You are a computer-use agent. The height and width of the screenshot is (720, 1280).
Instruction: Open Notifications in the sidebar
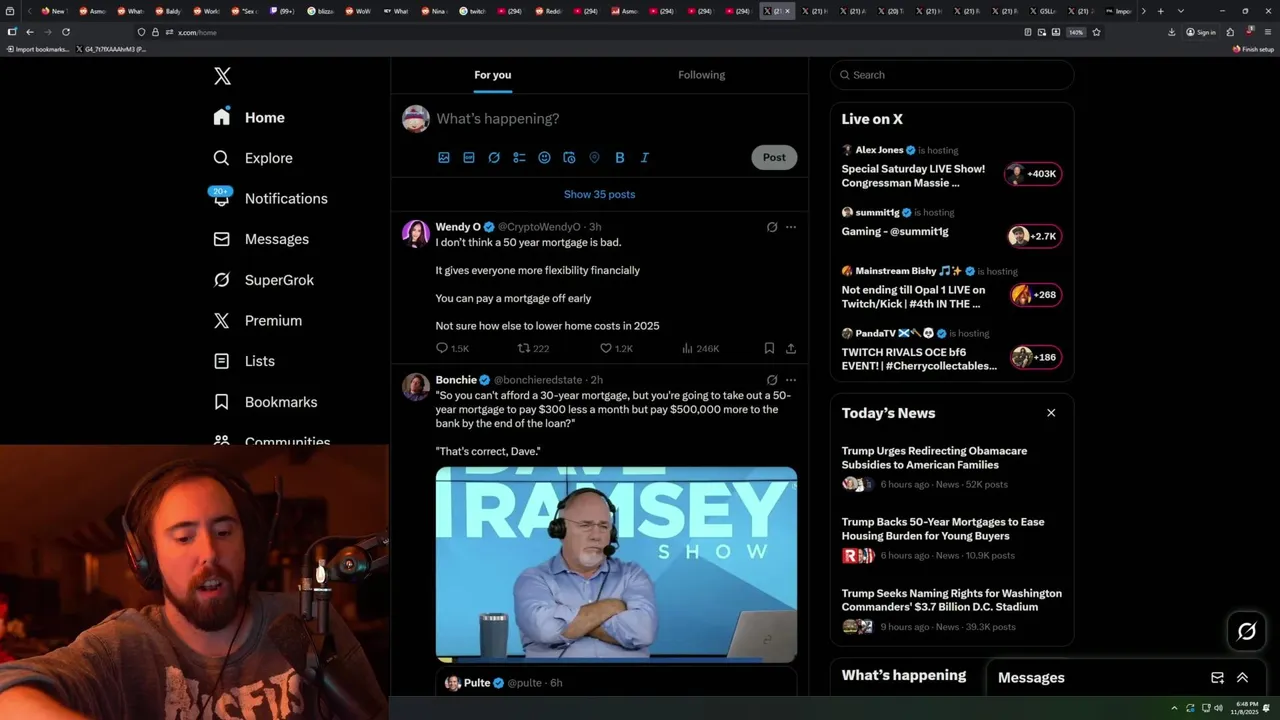point(271,198)
